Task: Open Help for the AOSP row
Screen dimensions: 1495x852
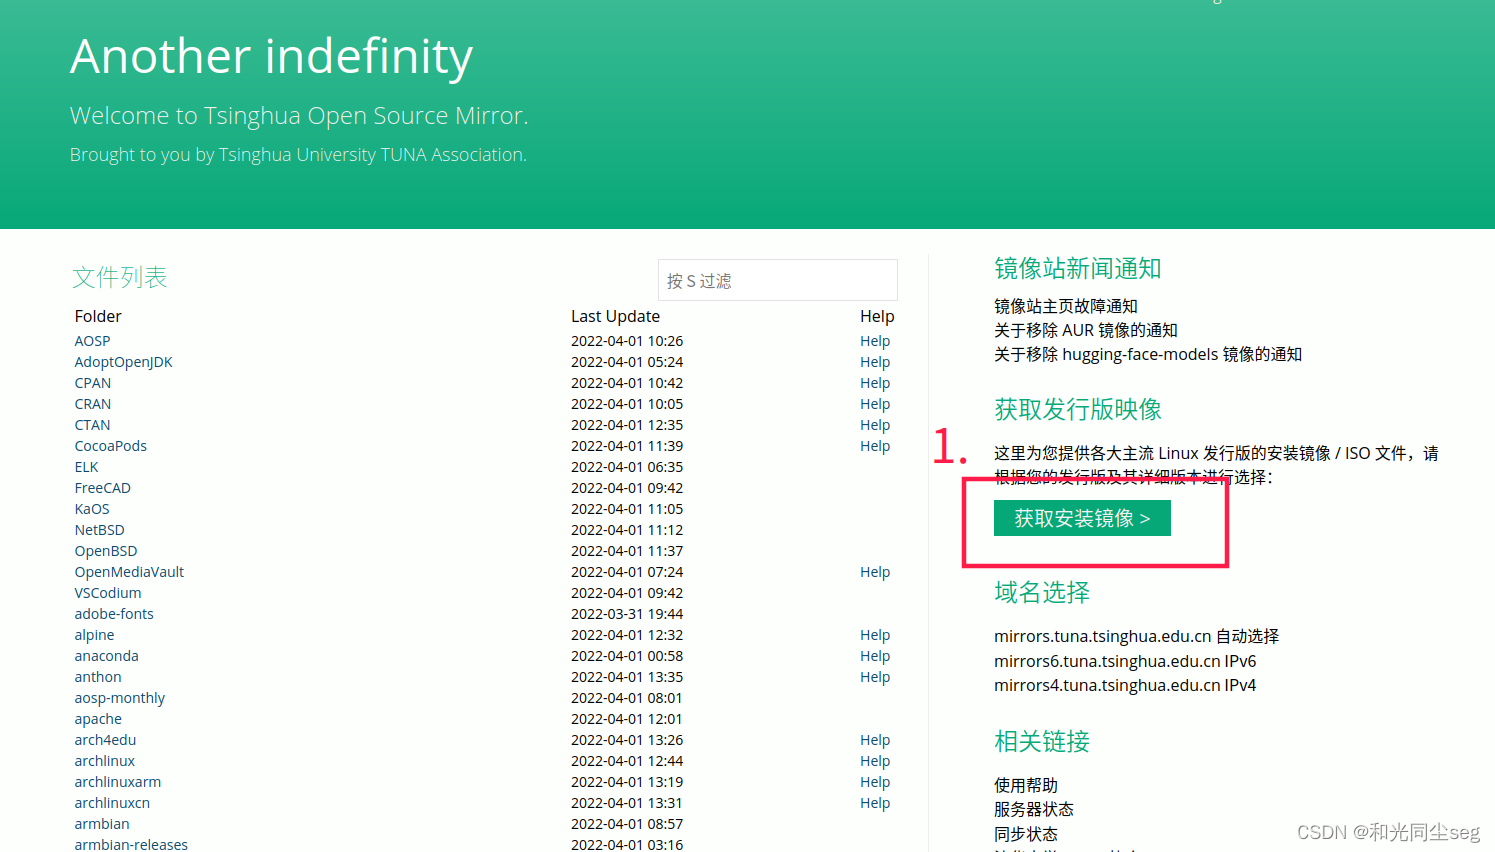Action: [x=875, y=341]
